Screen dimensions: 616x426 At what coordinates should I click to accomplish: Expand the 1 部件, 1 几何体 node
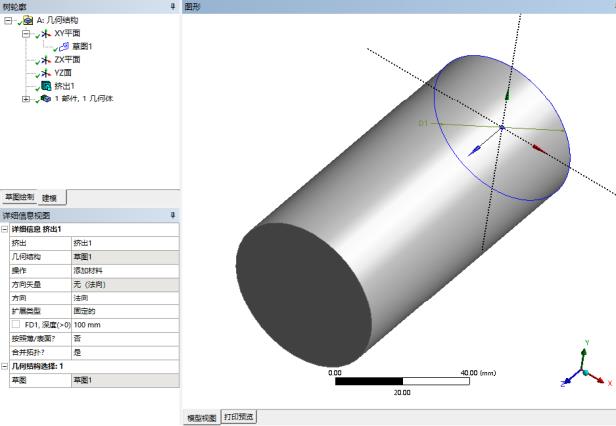click(25, 99)
